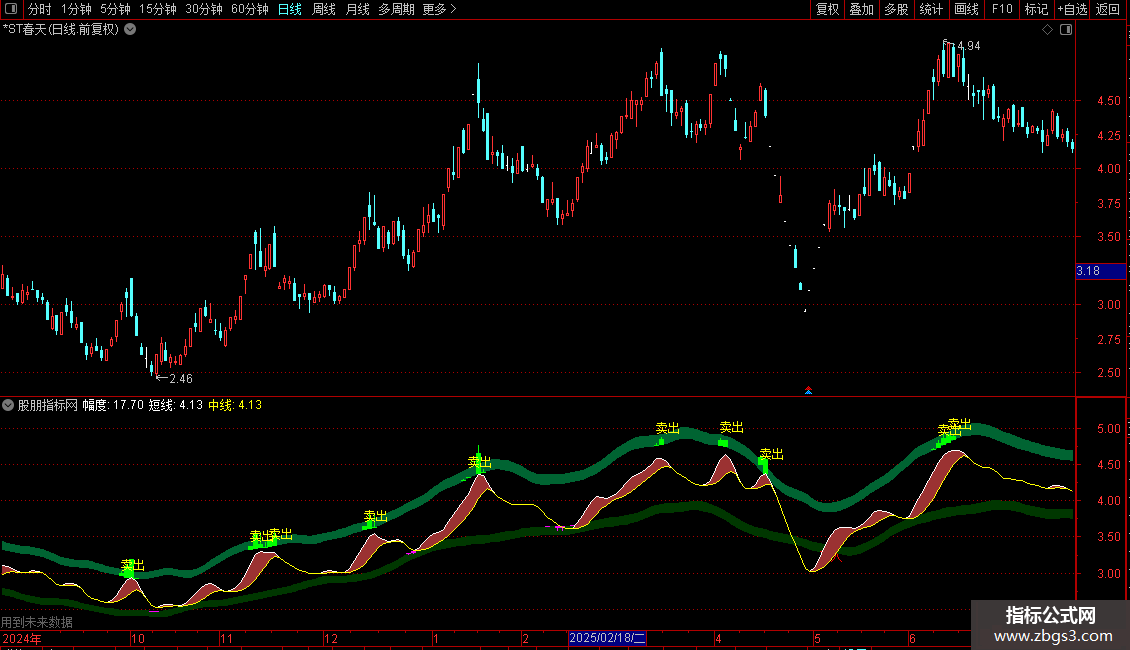
Task: Switch to 60分钟 period
Action: point(250,9)
